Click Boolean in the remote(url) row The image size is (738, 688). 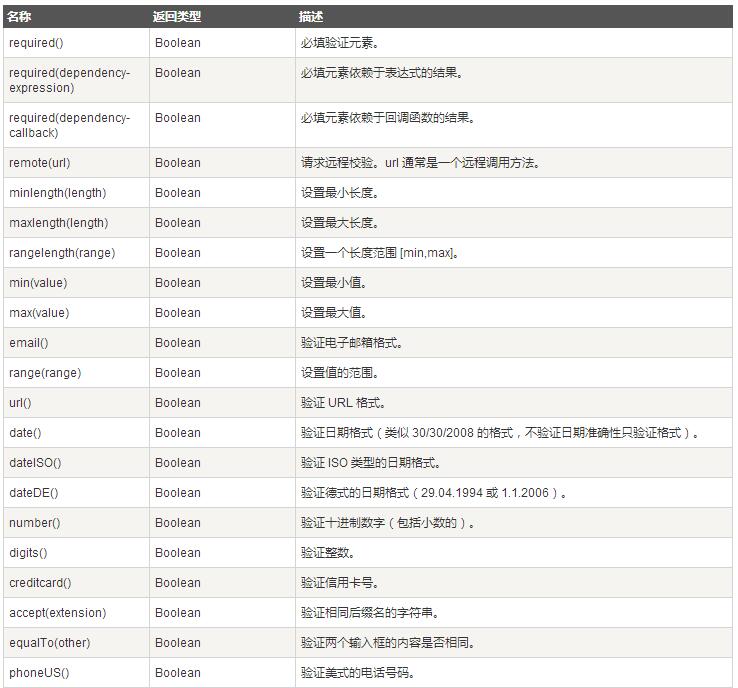coord(178,163)
